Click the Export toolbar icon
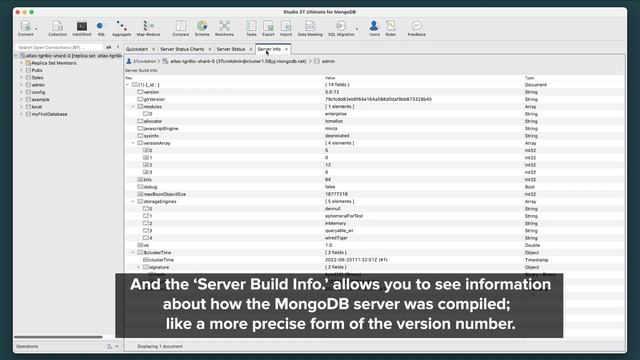 [x=268, y=28]
